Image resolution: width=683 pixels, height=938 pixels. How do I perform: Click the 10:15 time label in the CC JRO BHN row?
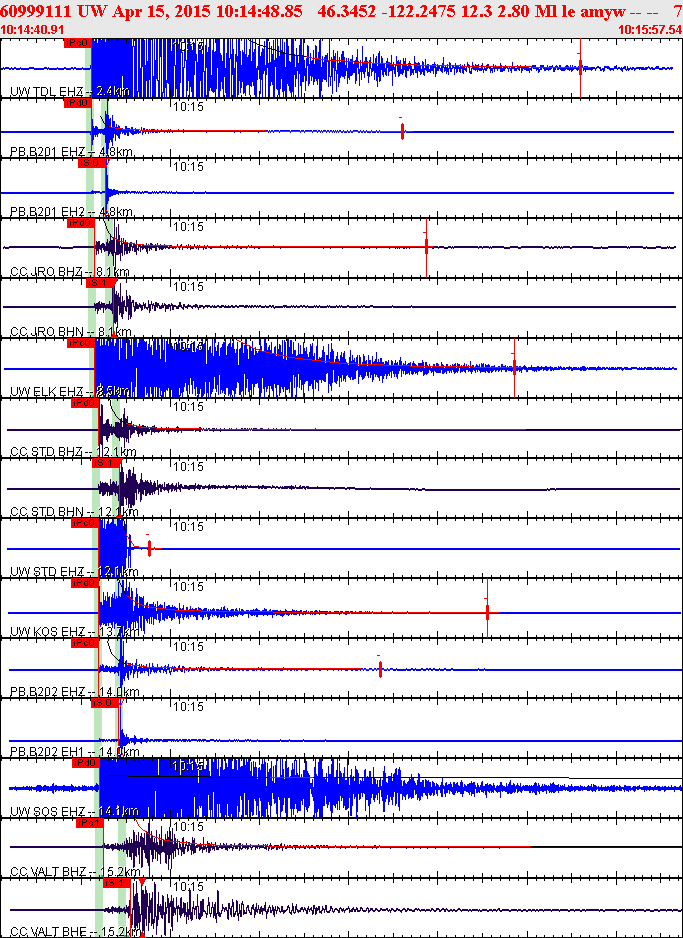coord(188,287)
